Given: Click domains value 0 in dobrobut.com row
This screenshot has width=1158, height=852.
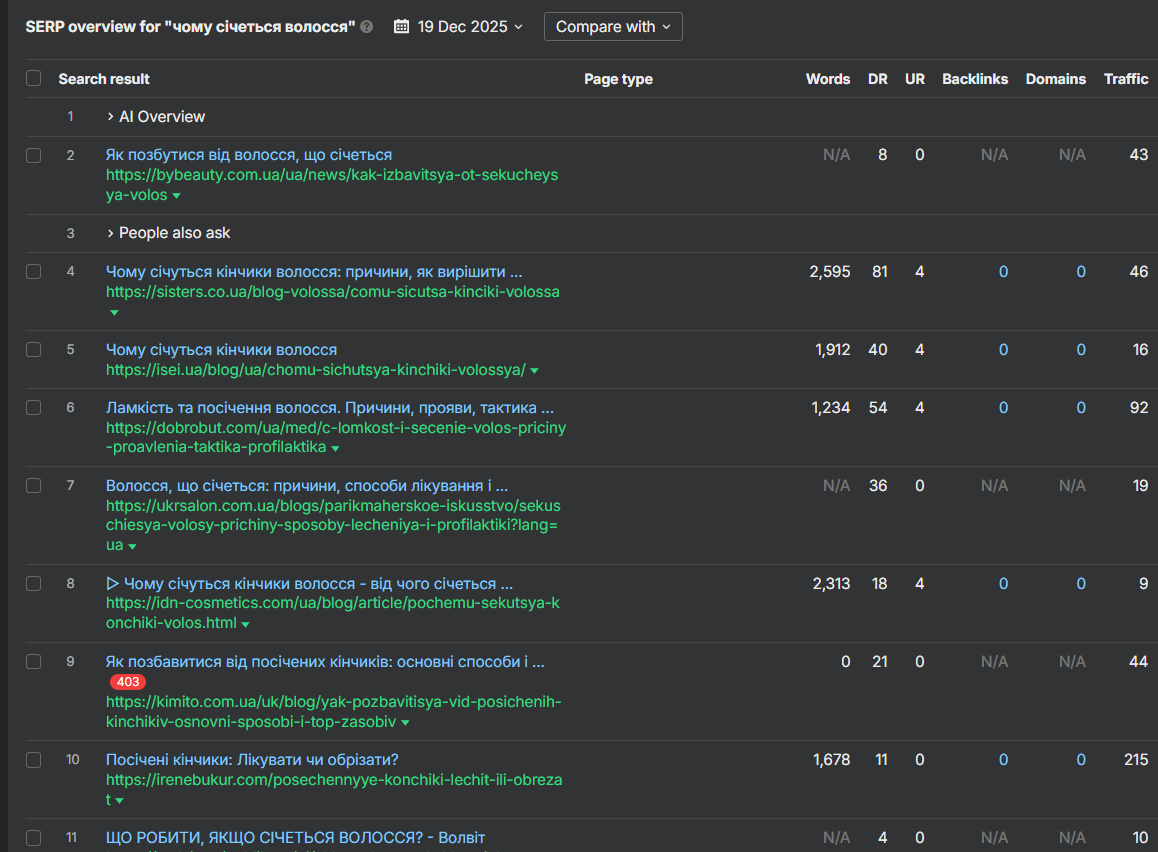Looking at the screenshot, I should 1080,408.
